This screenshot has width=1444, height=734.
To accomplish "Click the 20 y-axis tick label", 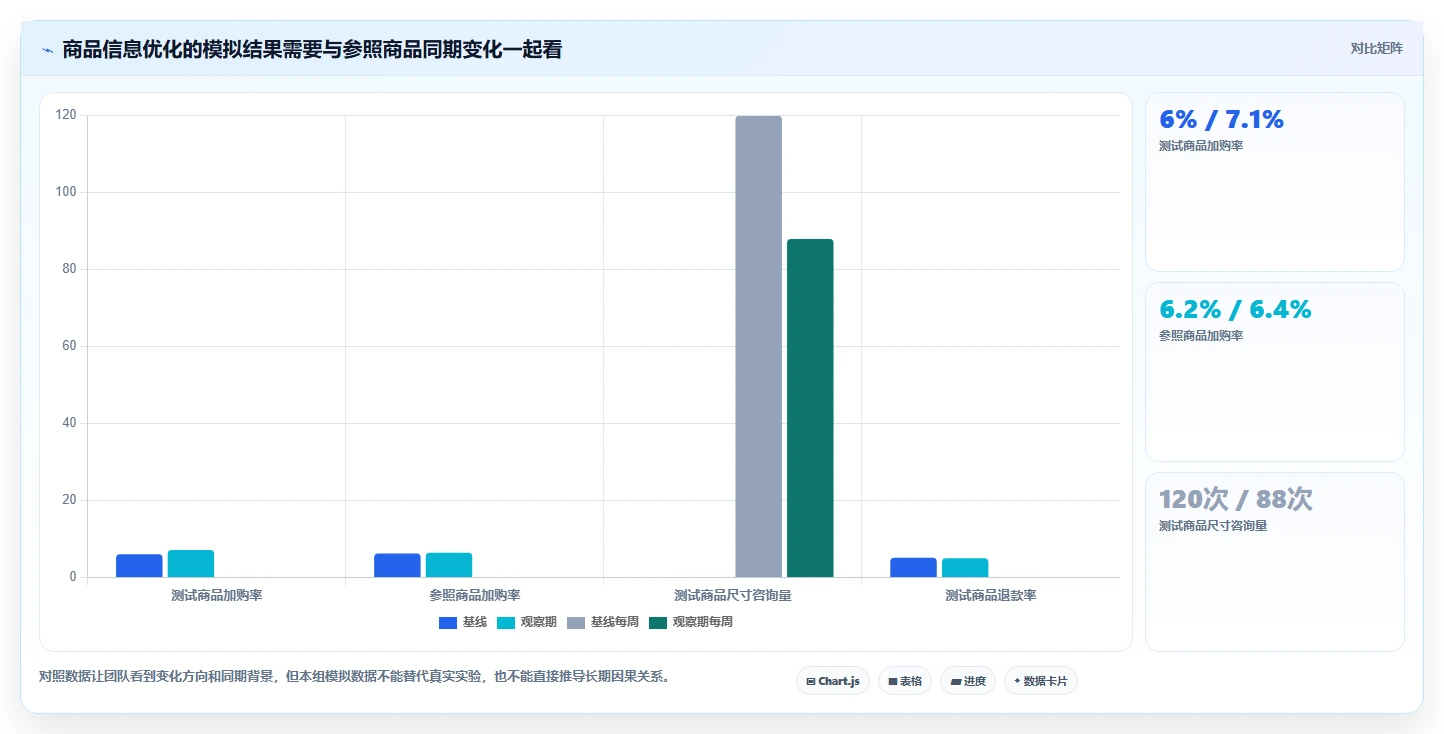I will [69, 500].
